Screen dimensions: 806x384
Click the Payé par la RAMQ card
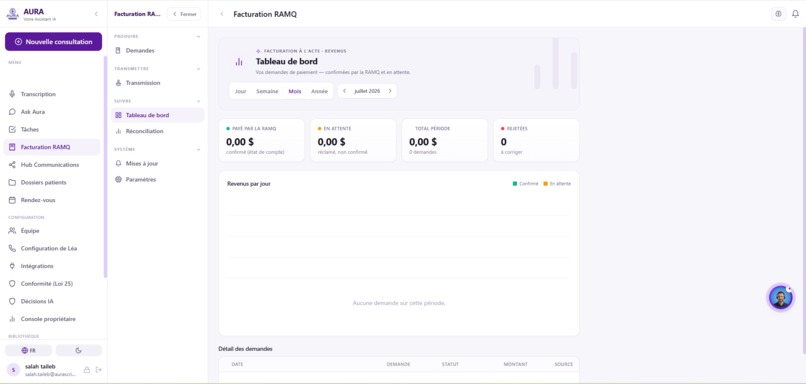pyautogui.click(x=261, y=140)
